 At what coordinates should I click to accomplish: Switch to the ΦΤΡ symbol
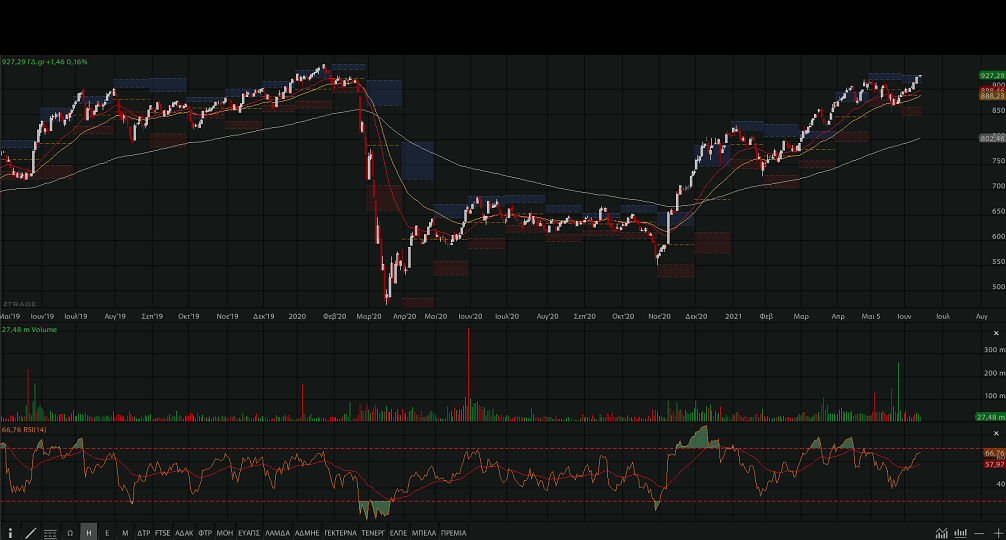coord(205,533)
